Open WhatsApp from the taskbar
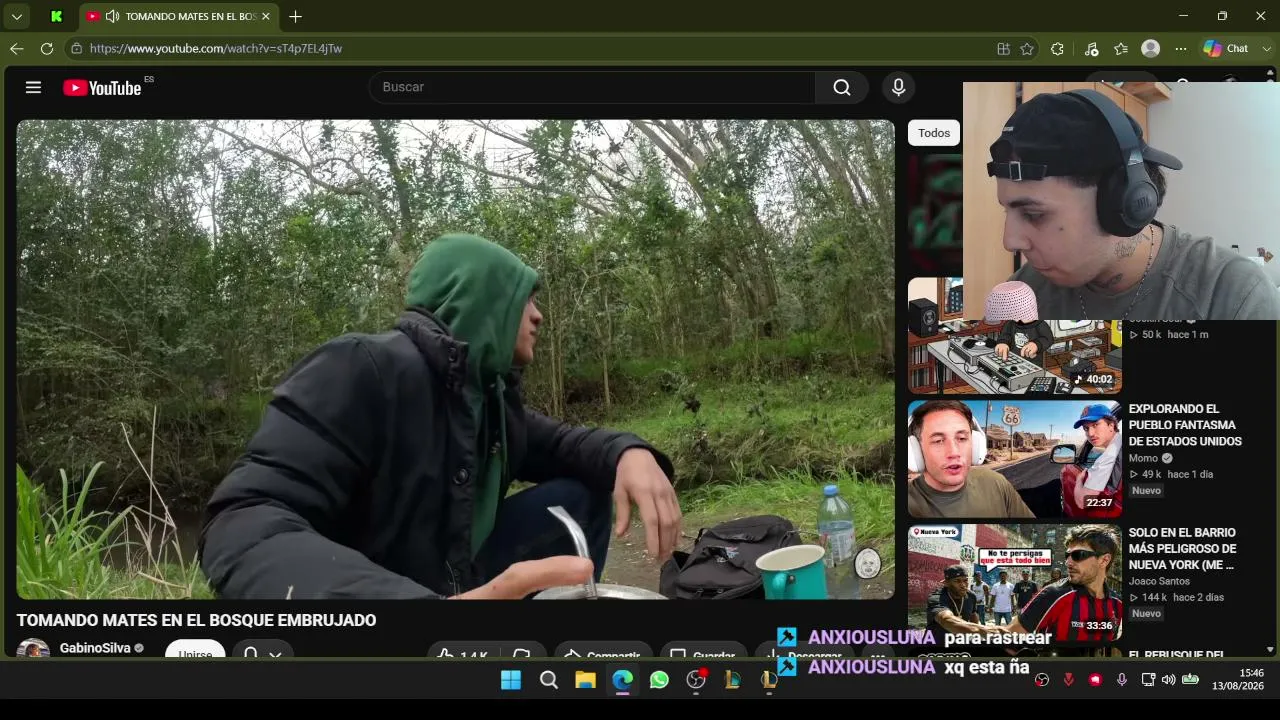This screenshot has height=720, width=1280. tap(659, 680)
